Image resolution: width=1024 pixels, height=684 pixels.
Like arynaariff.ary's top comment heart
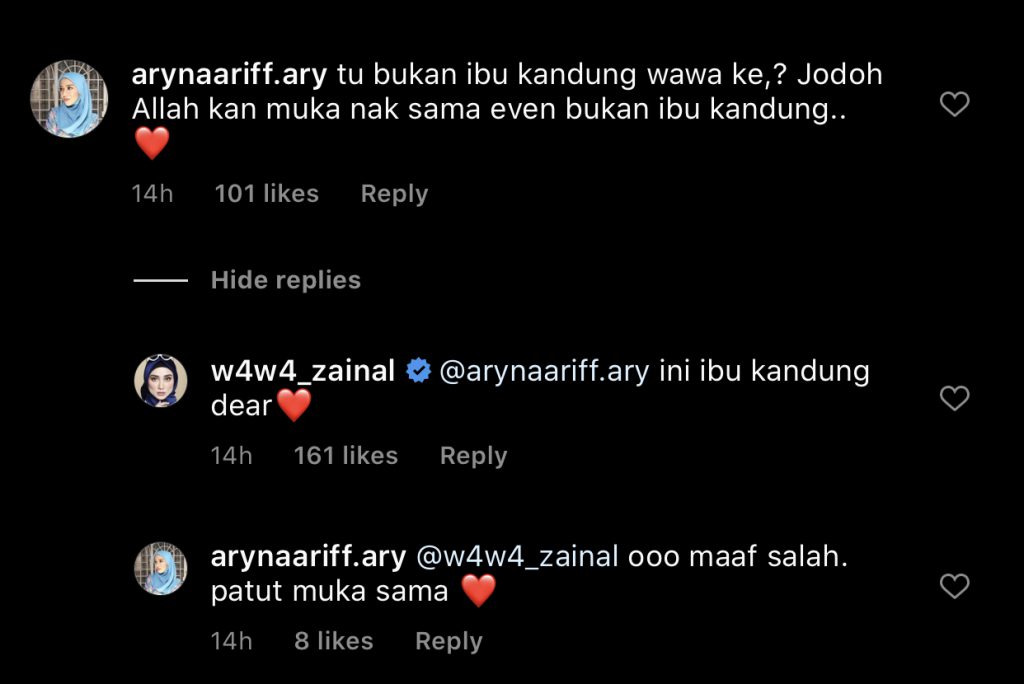point(954,104)
